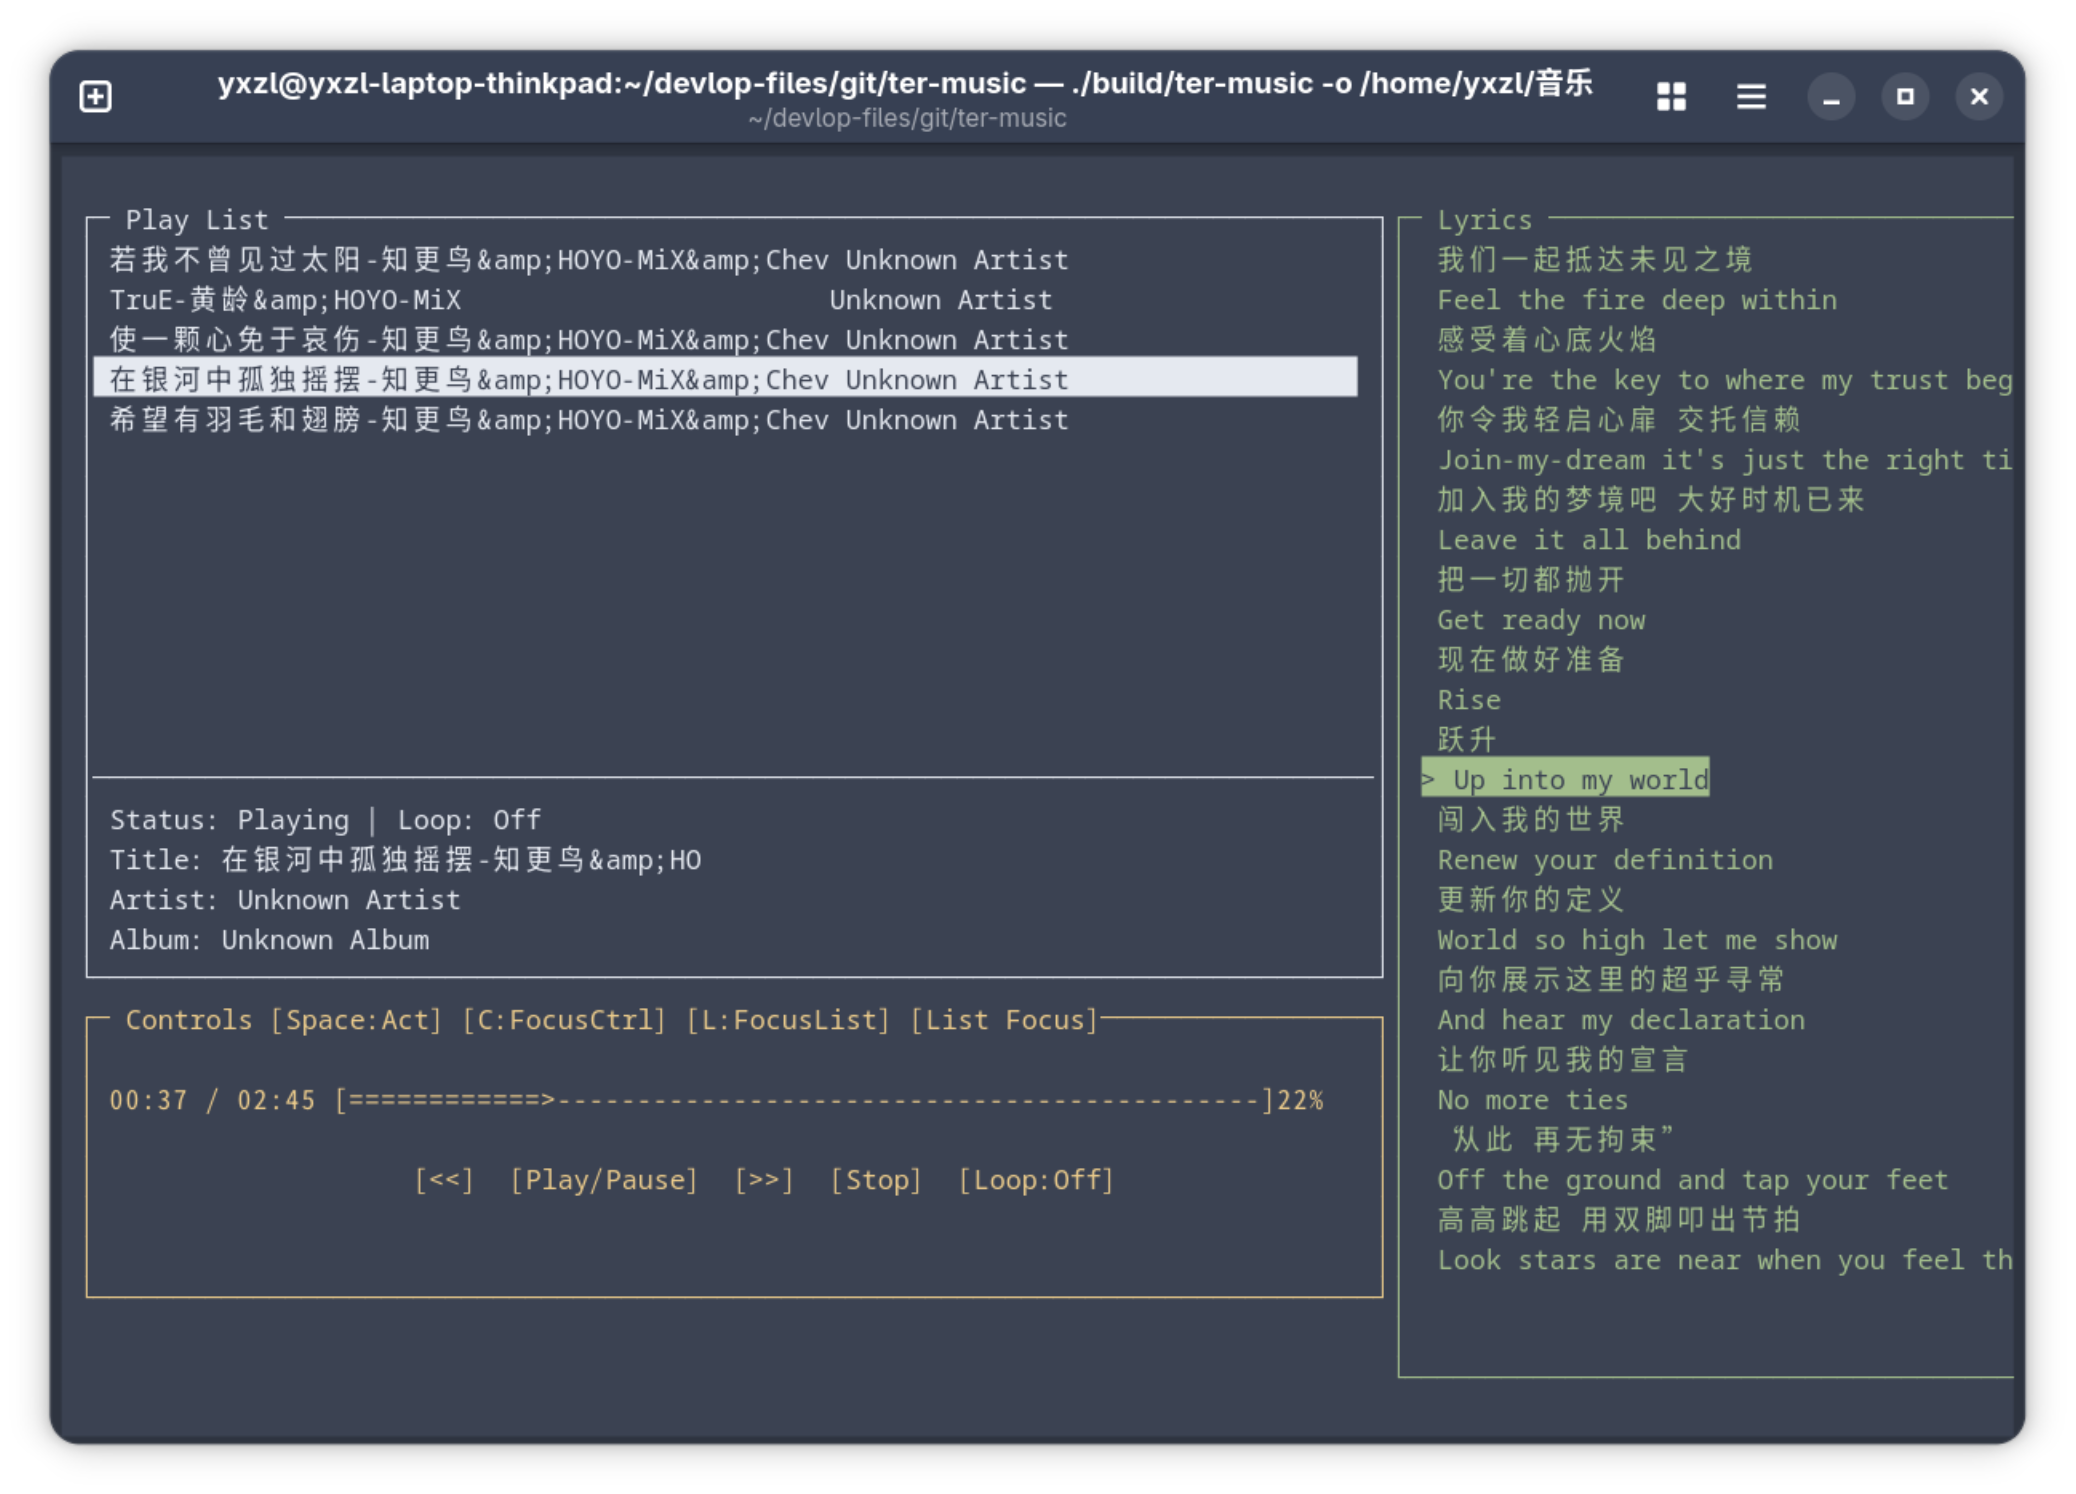Click the lyric line "Get ready now"

click(x=1540, y=619)
